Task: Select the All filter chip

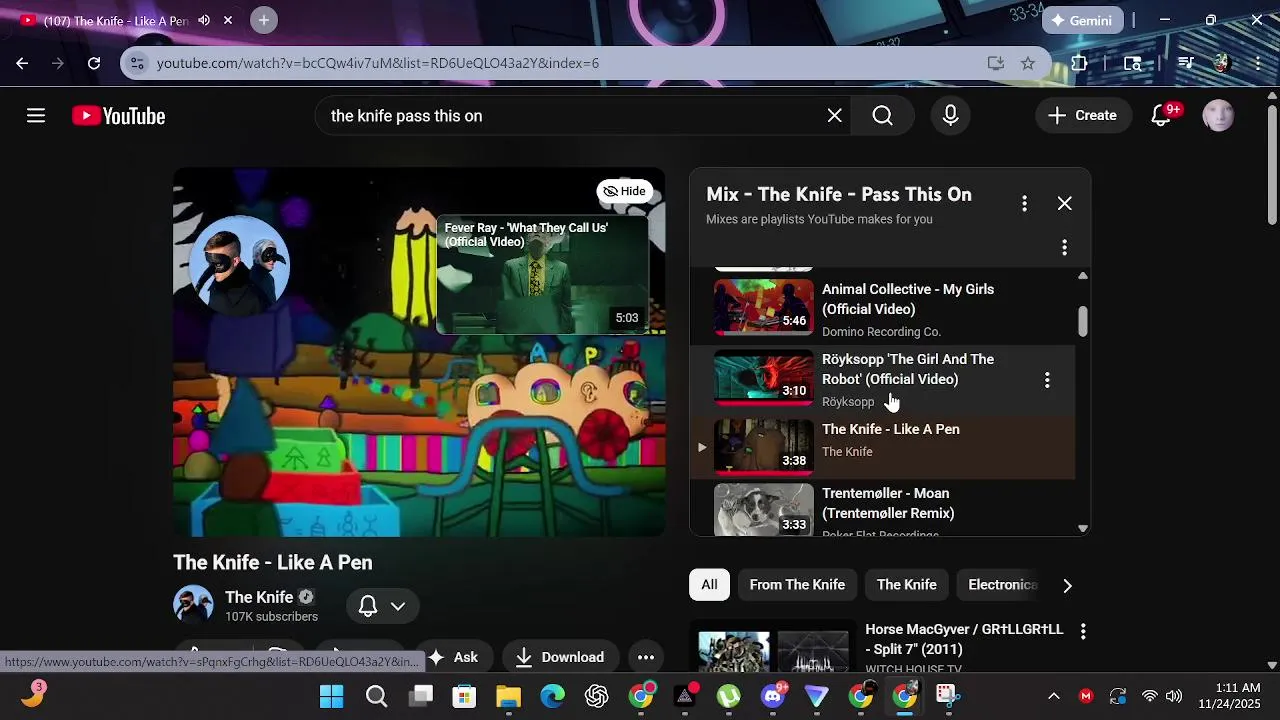Action: coord(709,585)
